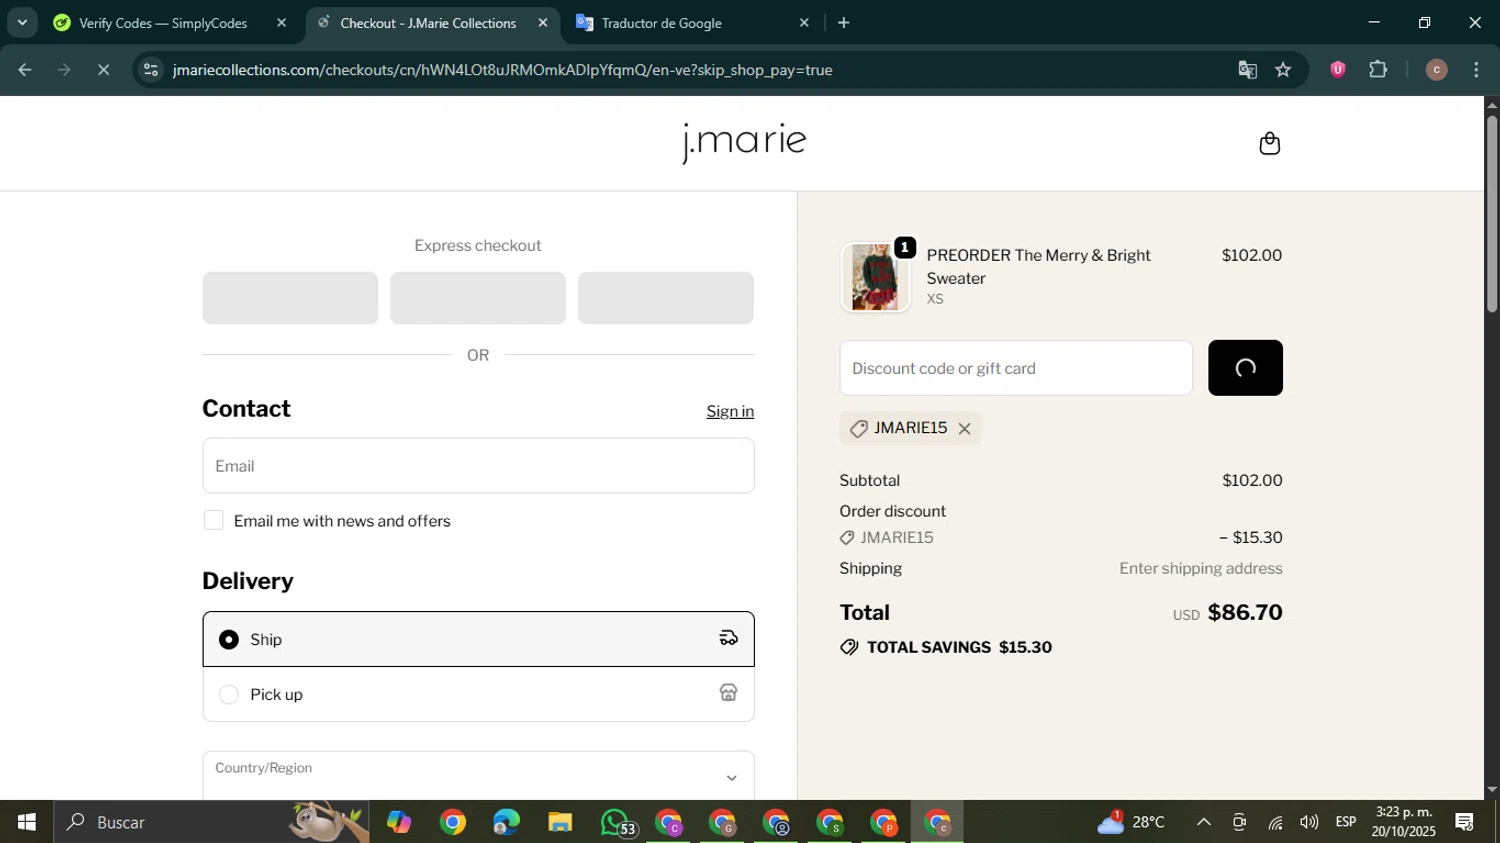1500x843 pixels.
Task: Open the tab search dropdown arrow
Action: pyautogui.click(x=22, y=22)
